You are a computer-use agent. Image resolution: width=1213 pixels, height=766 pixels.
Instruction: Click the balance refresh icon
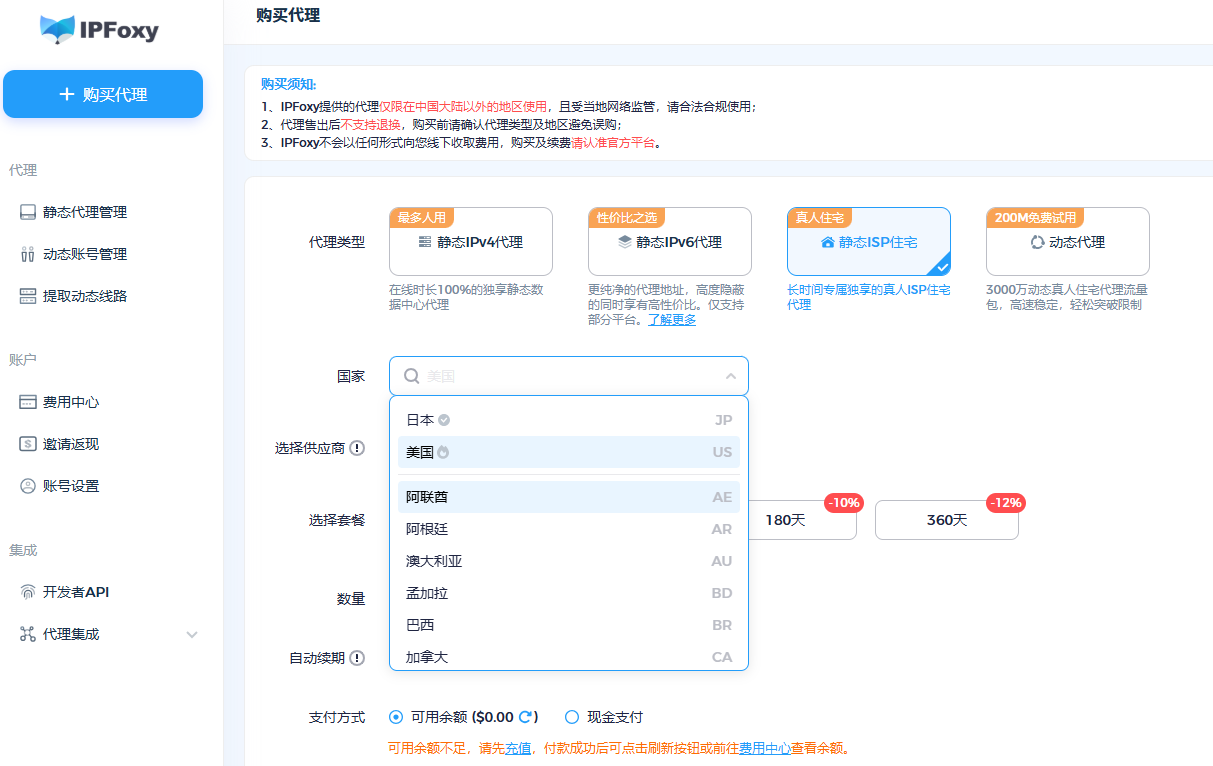[x=525, y=717]
